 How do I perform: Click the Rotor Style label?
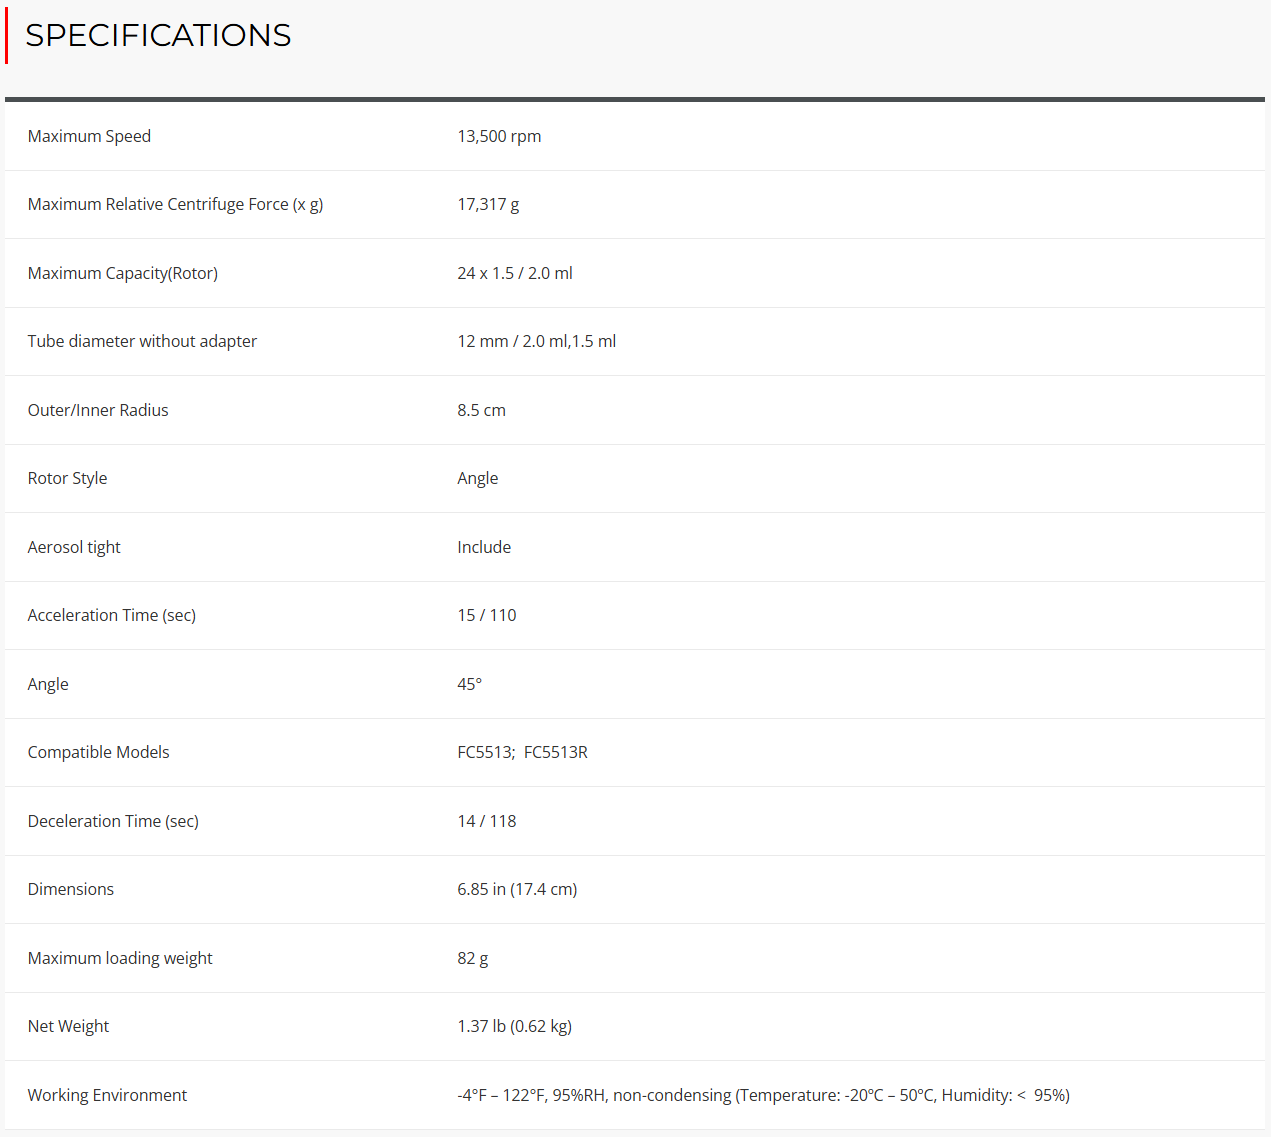[x=67, y=478]
